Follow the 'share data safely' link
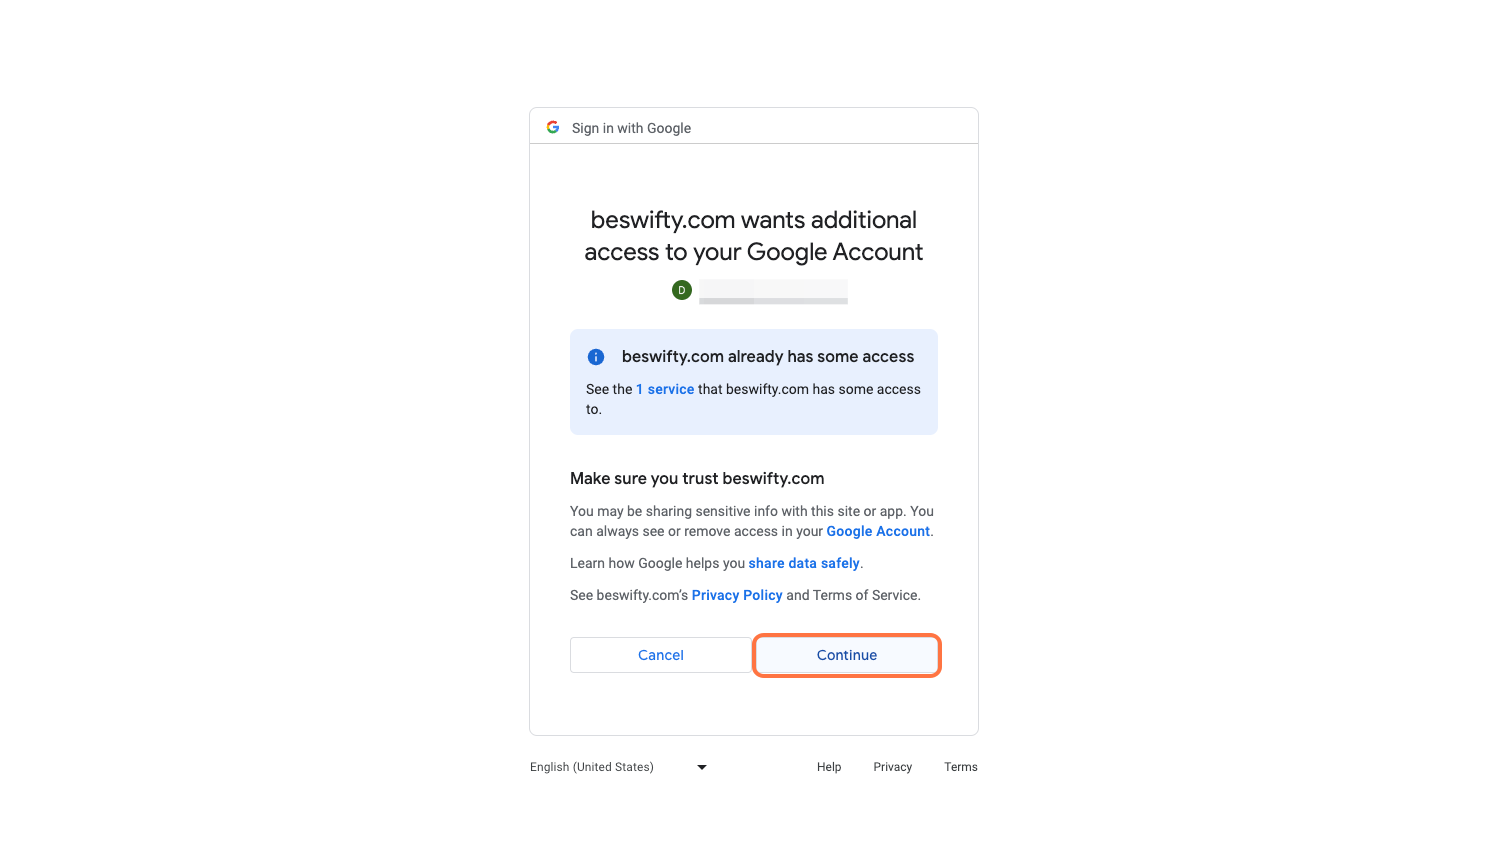 click(804, 563)
